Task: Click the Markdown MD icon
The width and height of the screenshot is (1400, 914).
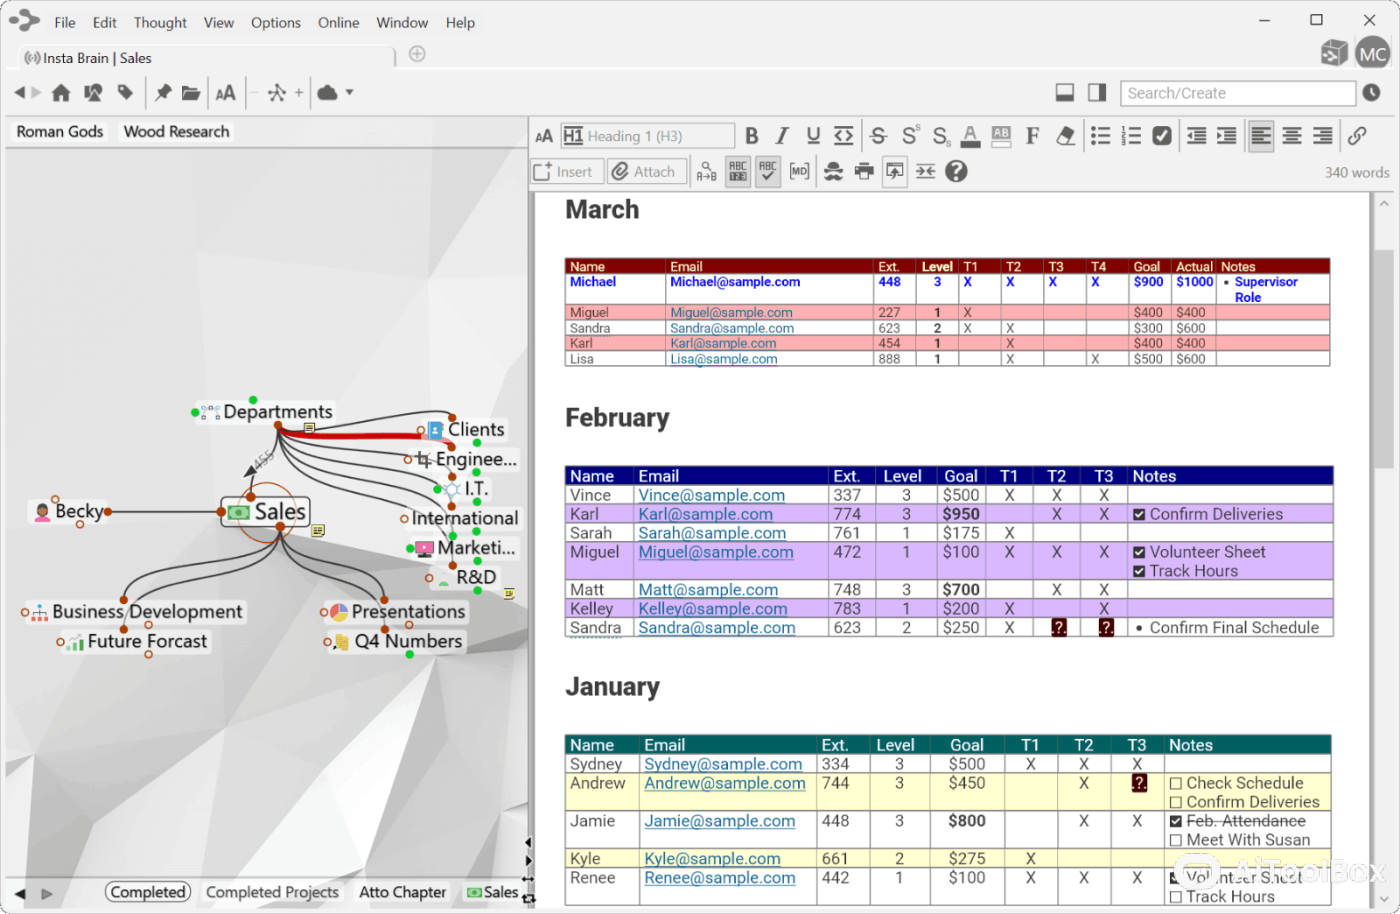Action: point(799,172)
